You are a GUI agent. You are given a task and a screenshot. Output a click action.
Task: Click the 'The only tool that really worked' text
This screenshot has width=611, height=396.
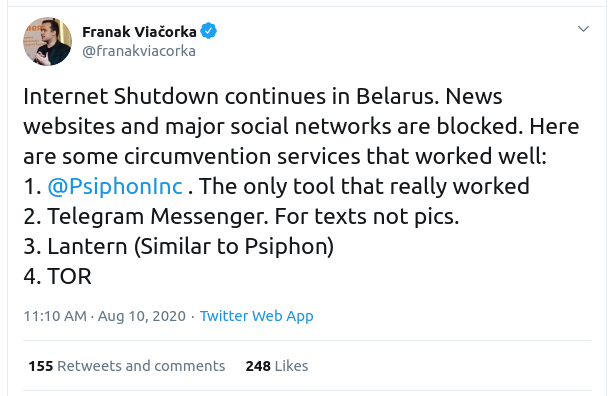(x=364, y=186)
